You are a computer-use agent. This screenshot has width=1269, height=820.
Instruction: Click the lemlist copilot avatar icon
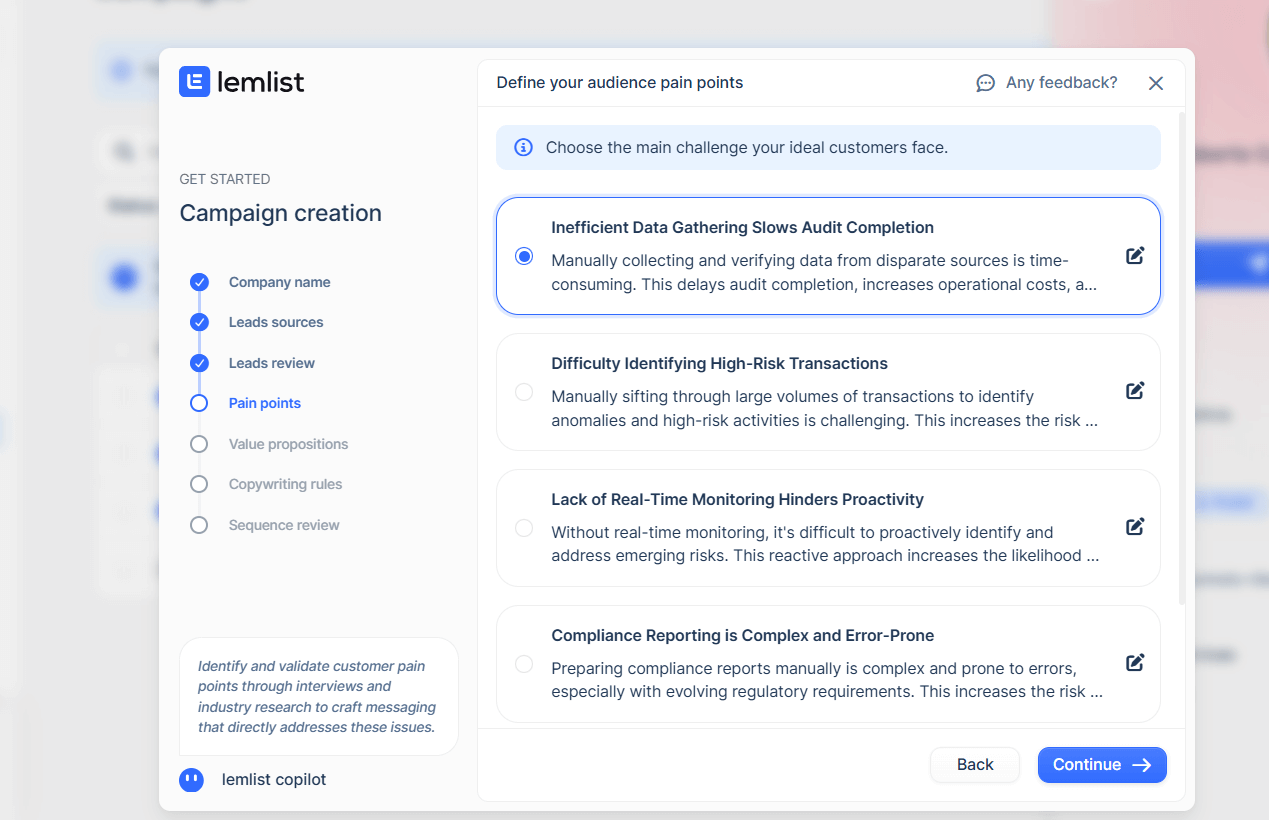point(191,780)
